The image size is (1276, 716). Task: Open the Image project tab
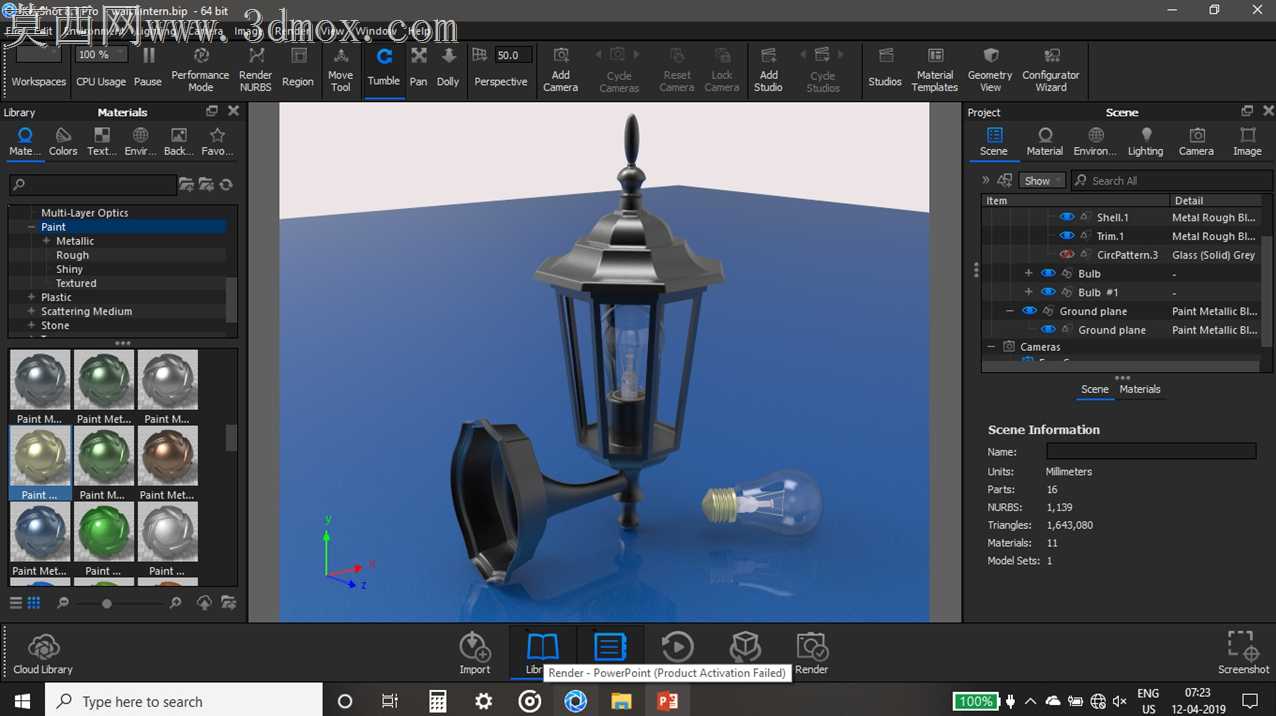[x=1247, y=142]
